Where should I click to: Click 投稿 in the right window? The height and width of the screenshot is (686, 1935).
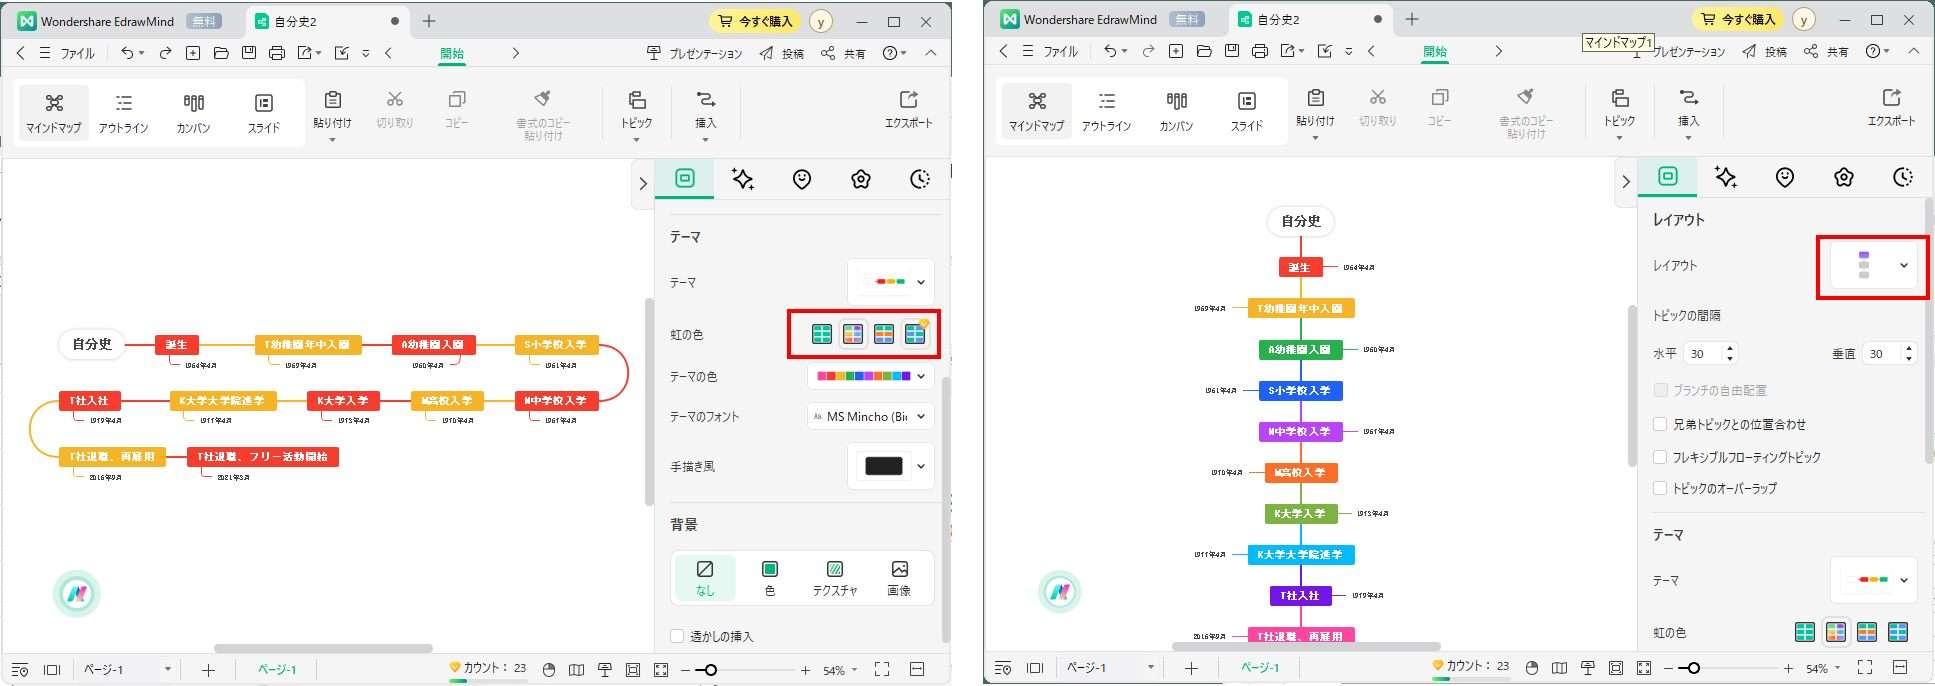(1765, 52)
